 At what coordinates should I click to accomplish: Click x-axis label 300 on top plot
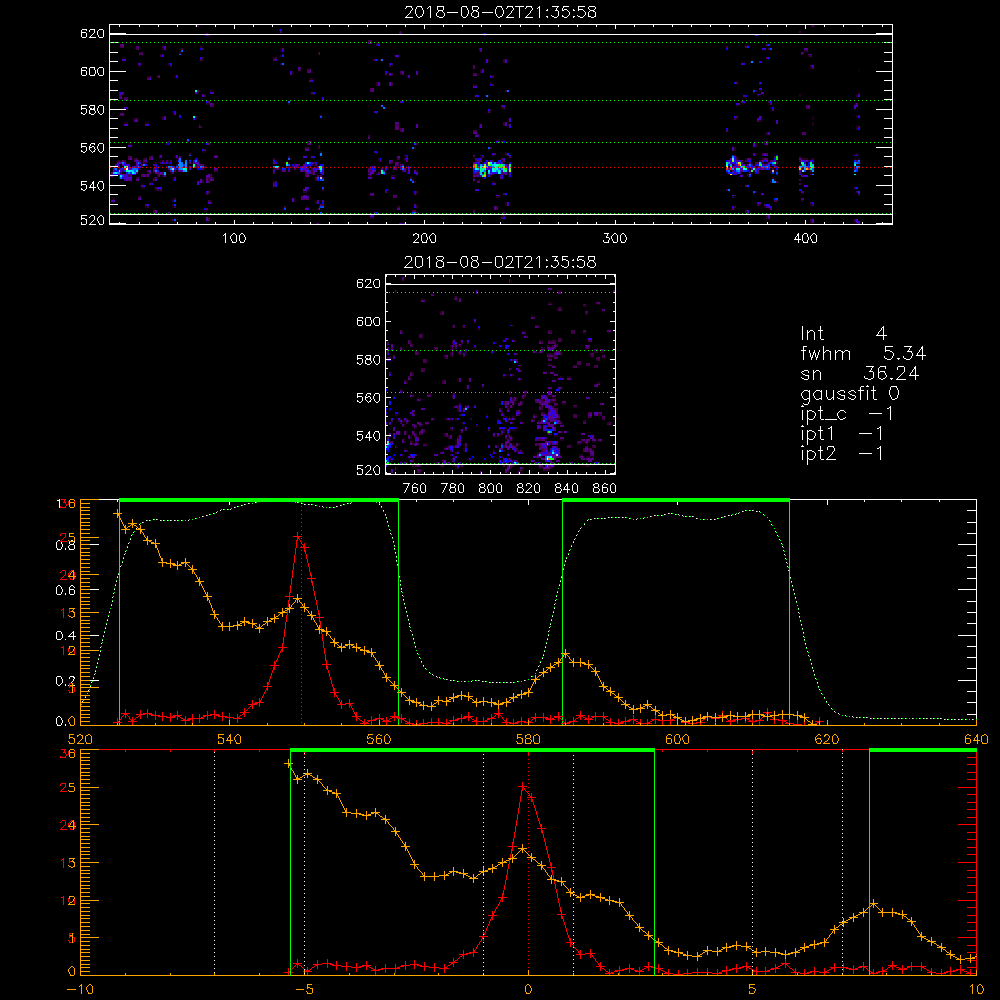pyautogui.click(x=615, y=239)
